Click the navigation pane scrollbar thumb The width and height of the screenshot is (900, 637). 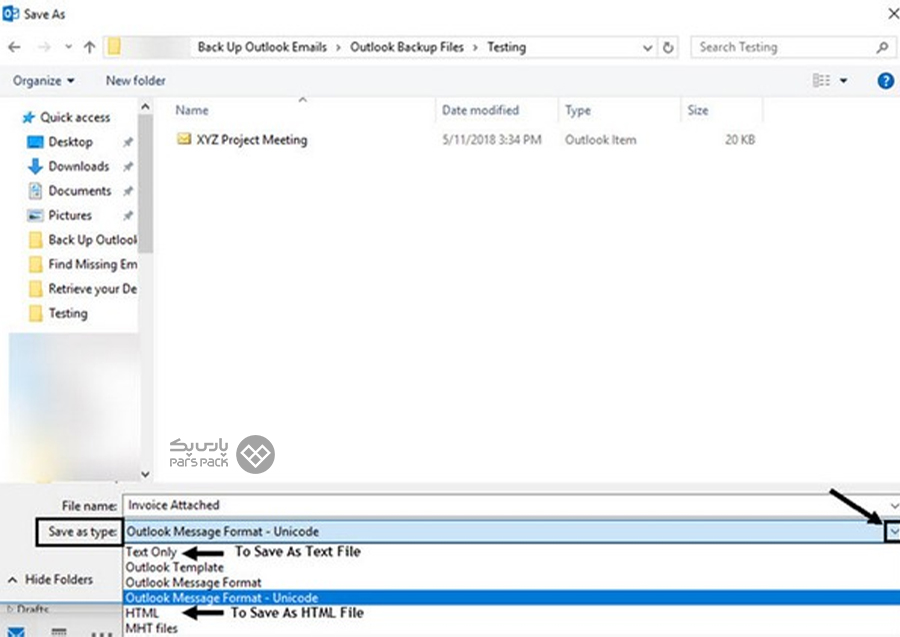click(x=145, y=184)
